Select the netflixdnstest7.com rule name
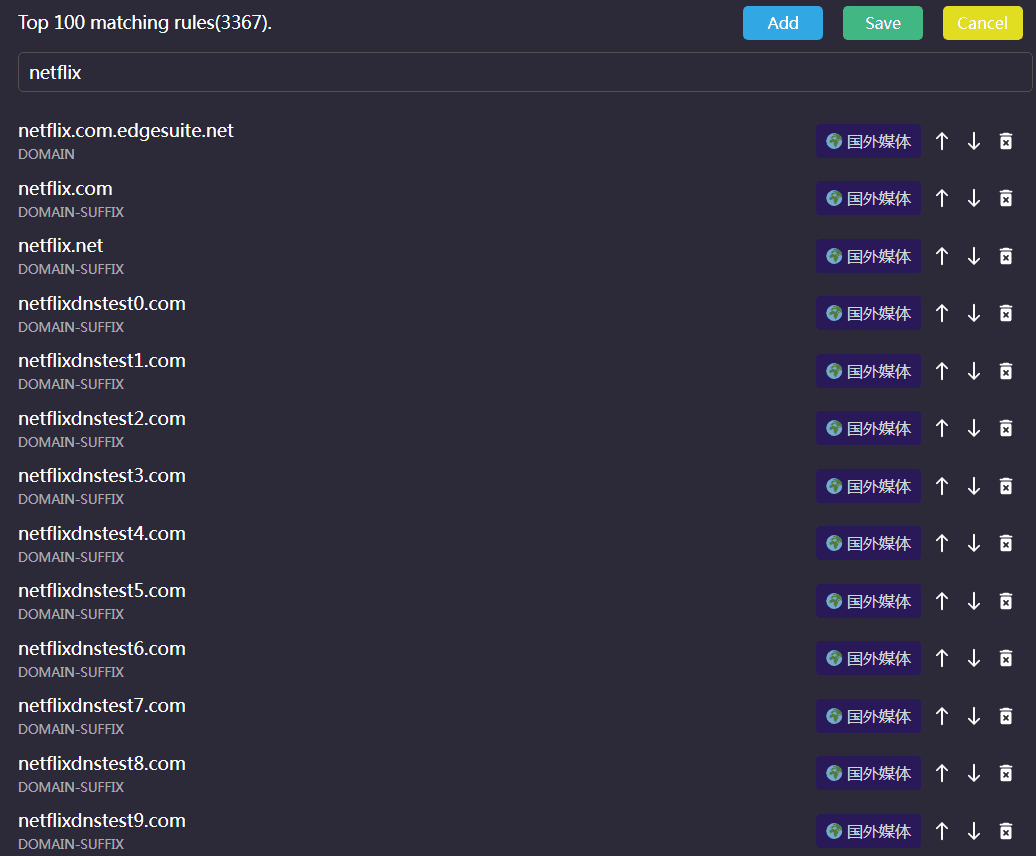The width and height of the screenshot is (1036, 856). coord(102,705)
